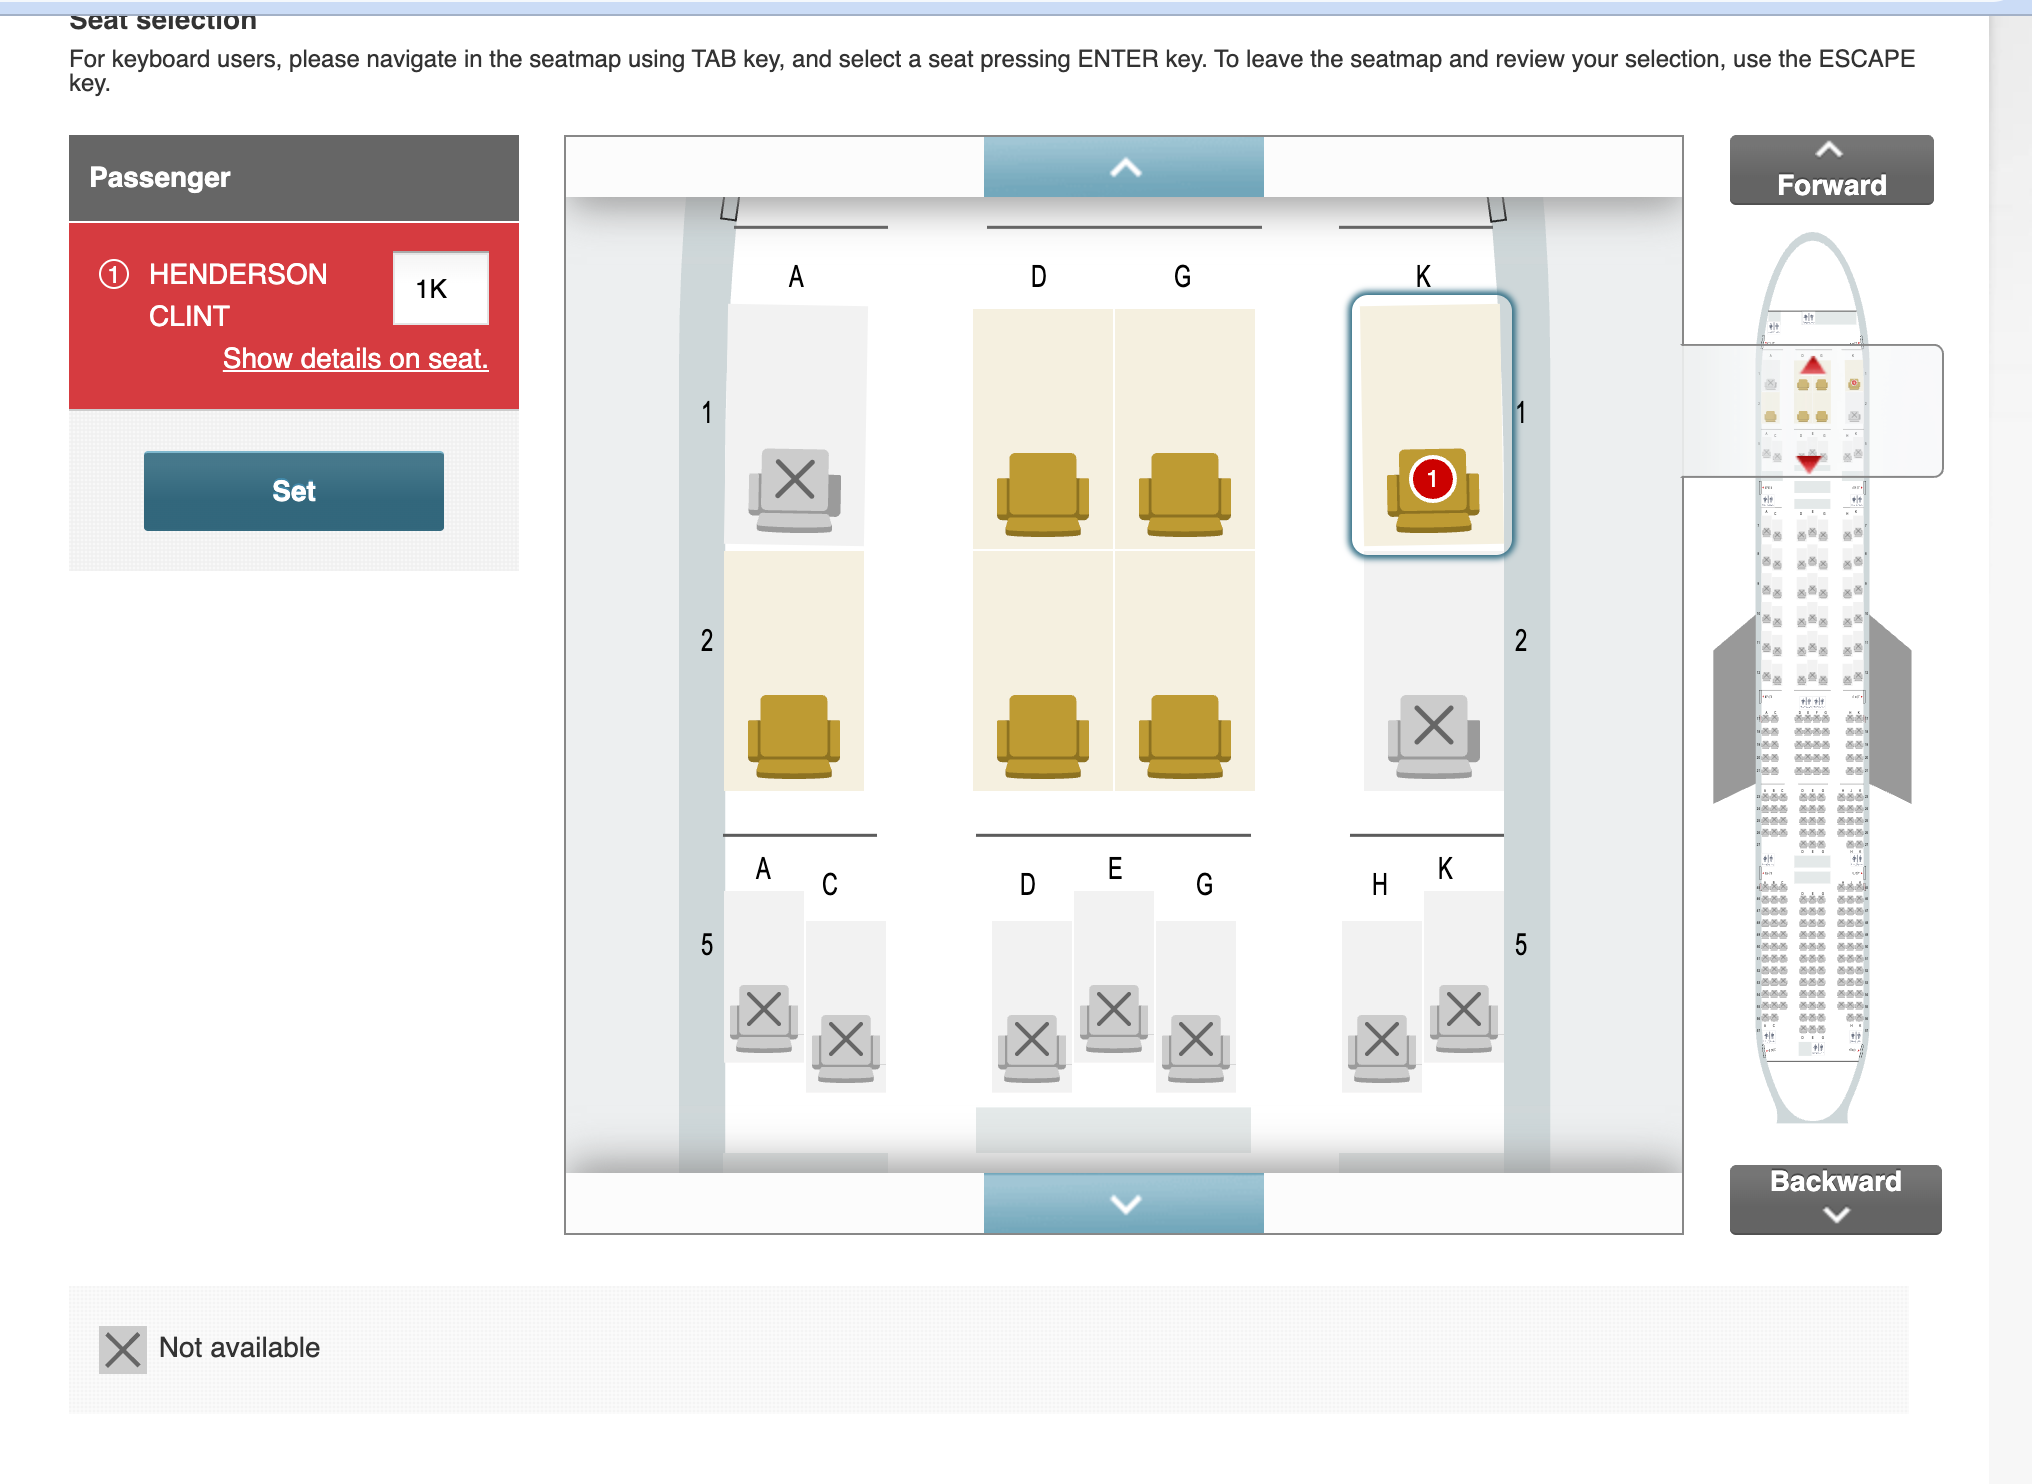Expand the seatmap upward using top chevron
The height and width of the screenshot is (1484, 2032).
pyautogui.click(x=1124, y=166)
